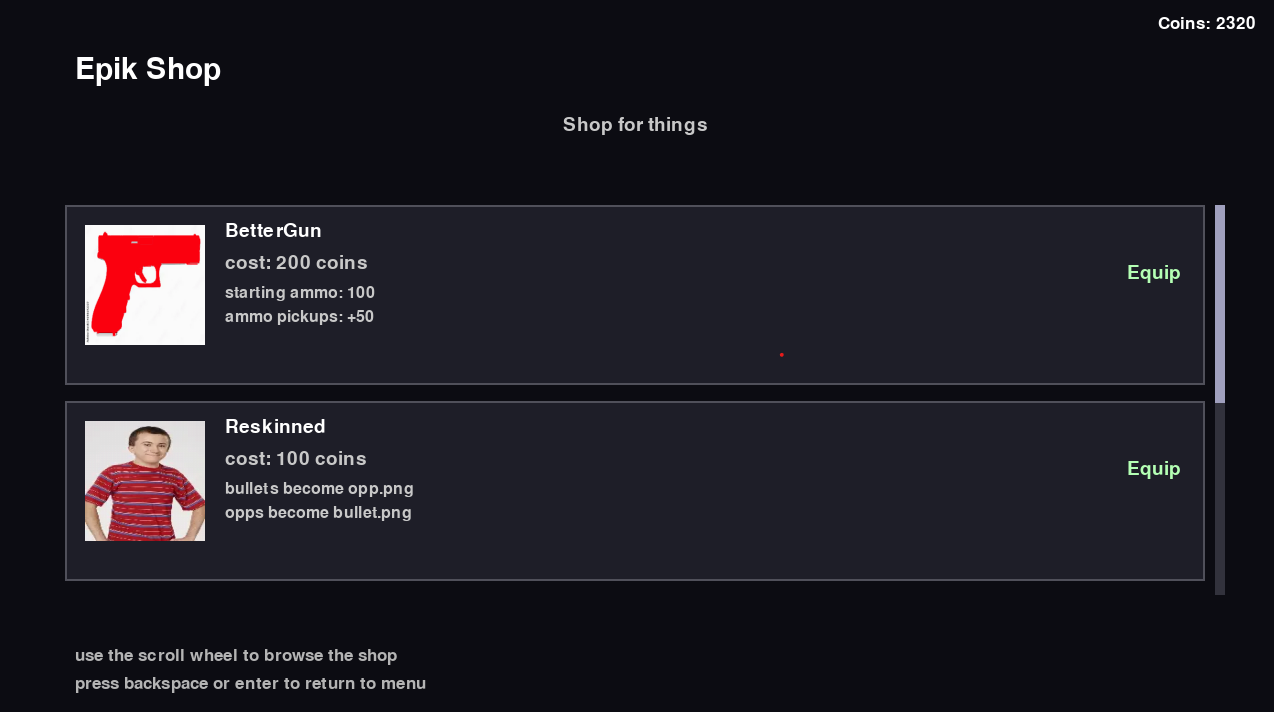Click the opps become bullet.png line
1274x712 pixels.
[318, 513]
